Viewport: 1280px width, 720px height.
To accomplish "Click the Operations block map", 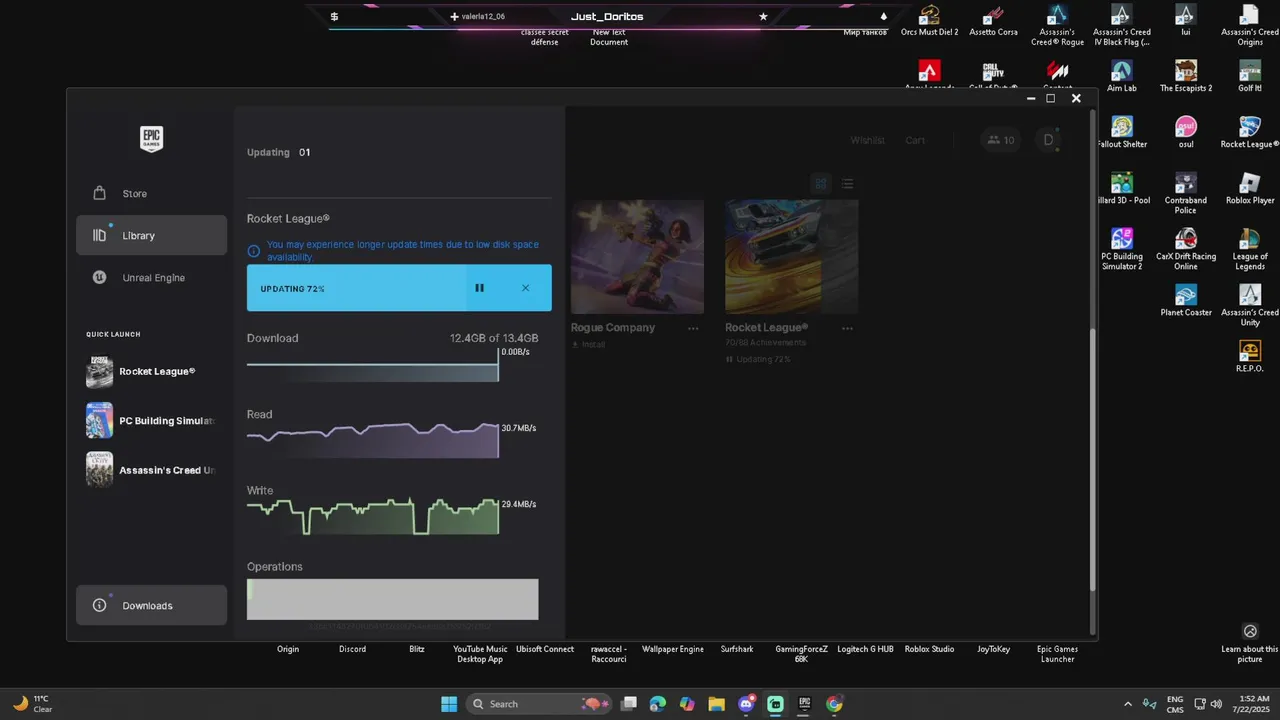I will coord(392,599).
